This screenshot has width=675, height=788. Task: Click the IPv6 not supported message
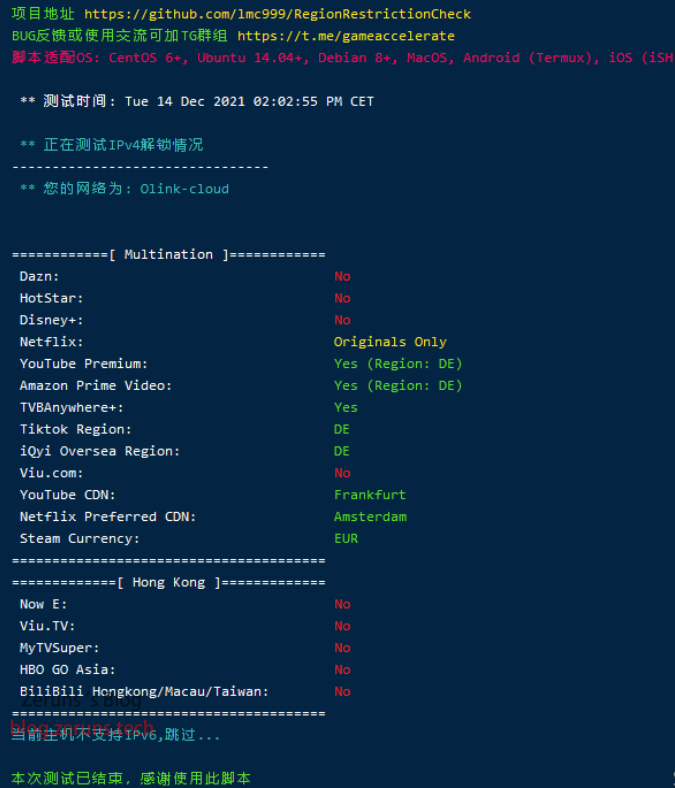[116, 735]
